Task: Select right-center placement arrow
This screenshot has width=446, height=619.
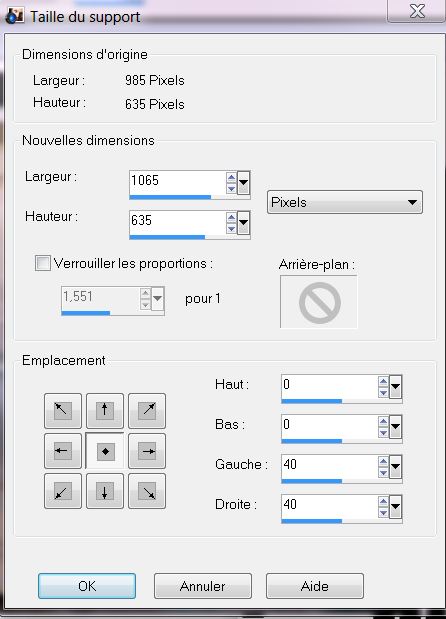Action: 147,451
